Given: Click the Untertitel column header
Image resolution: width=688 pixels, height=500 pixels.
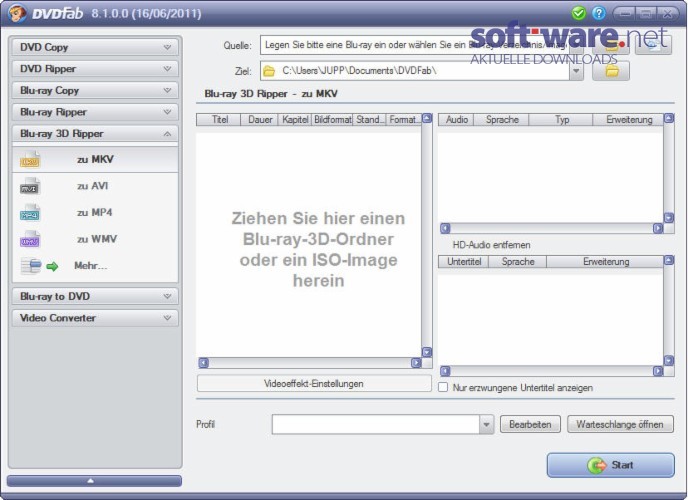Looking at the screenshot, I should (464, 262).
